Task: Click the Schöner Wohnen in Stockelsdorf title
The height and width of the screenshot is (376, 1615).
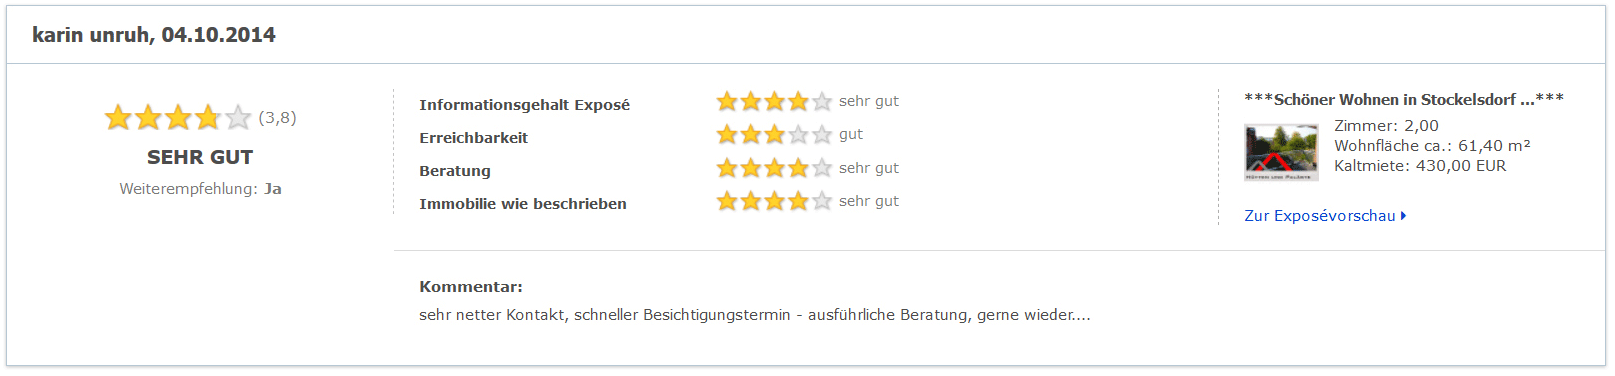Action: point(1404,100)
